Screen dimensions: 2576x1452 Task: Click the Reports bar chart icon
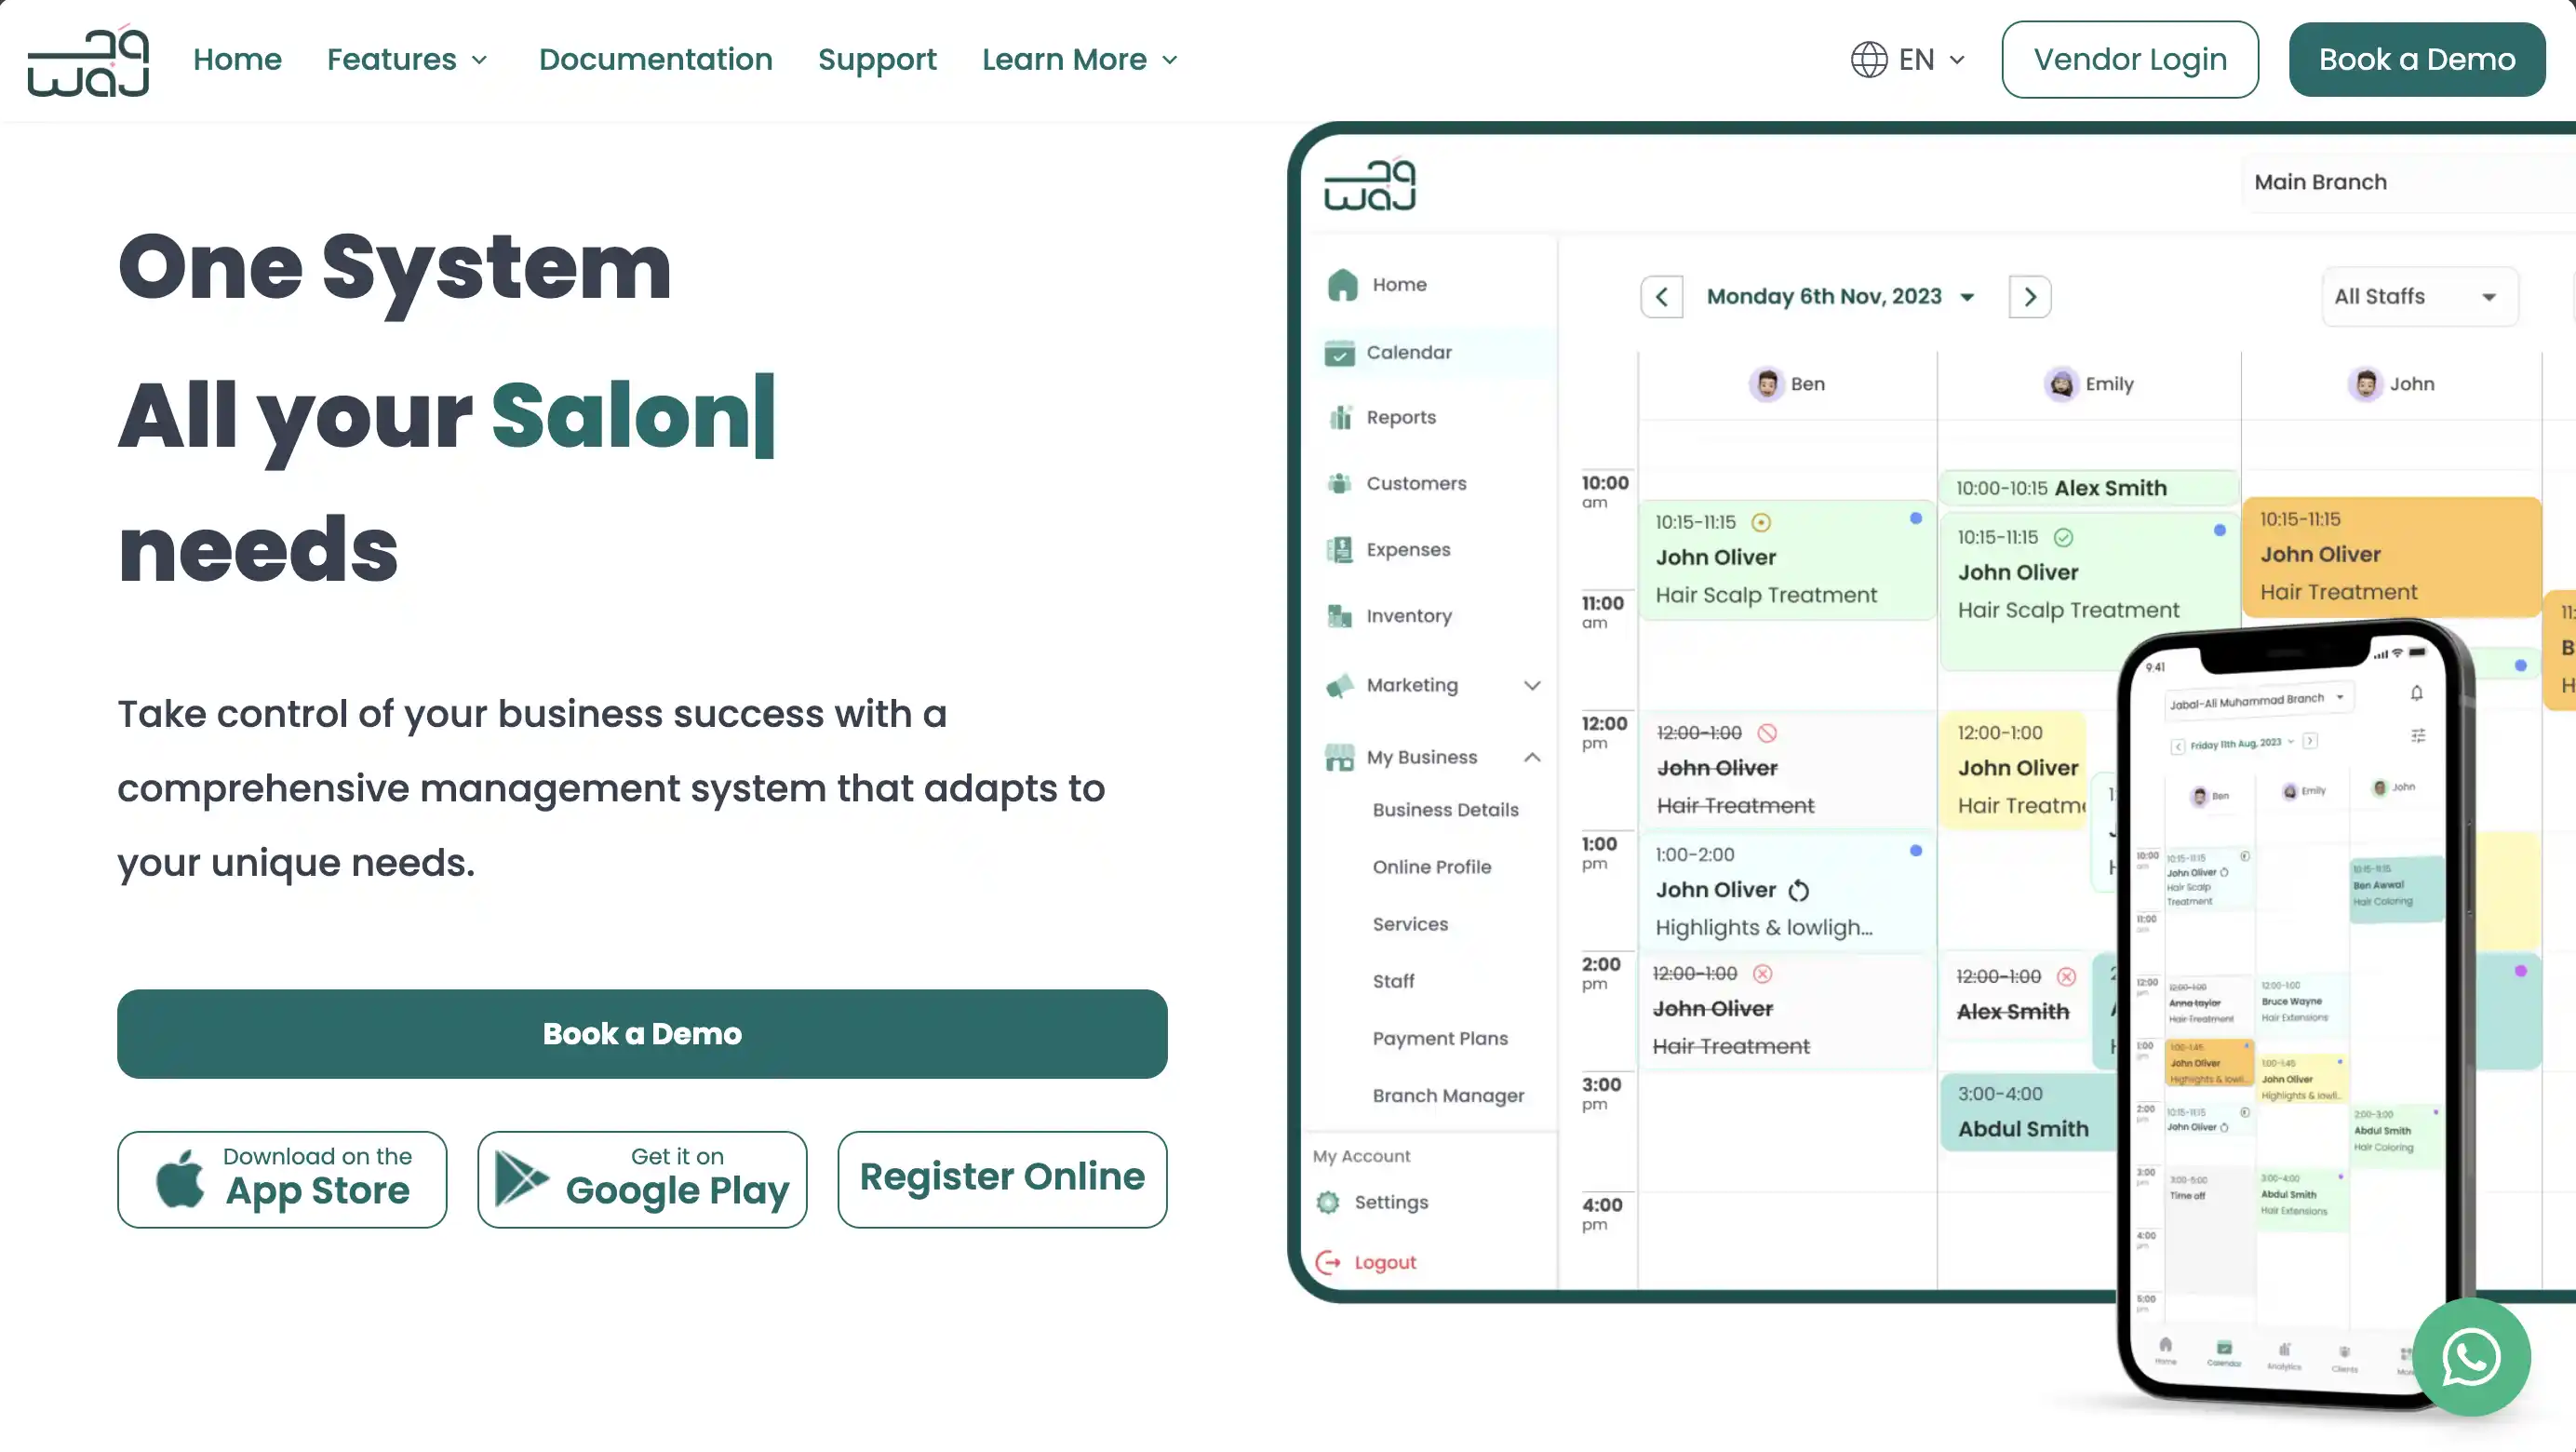click(1340, 418)
